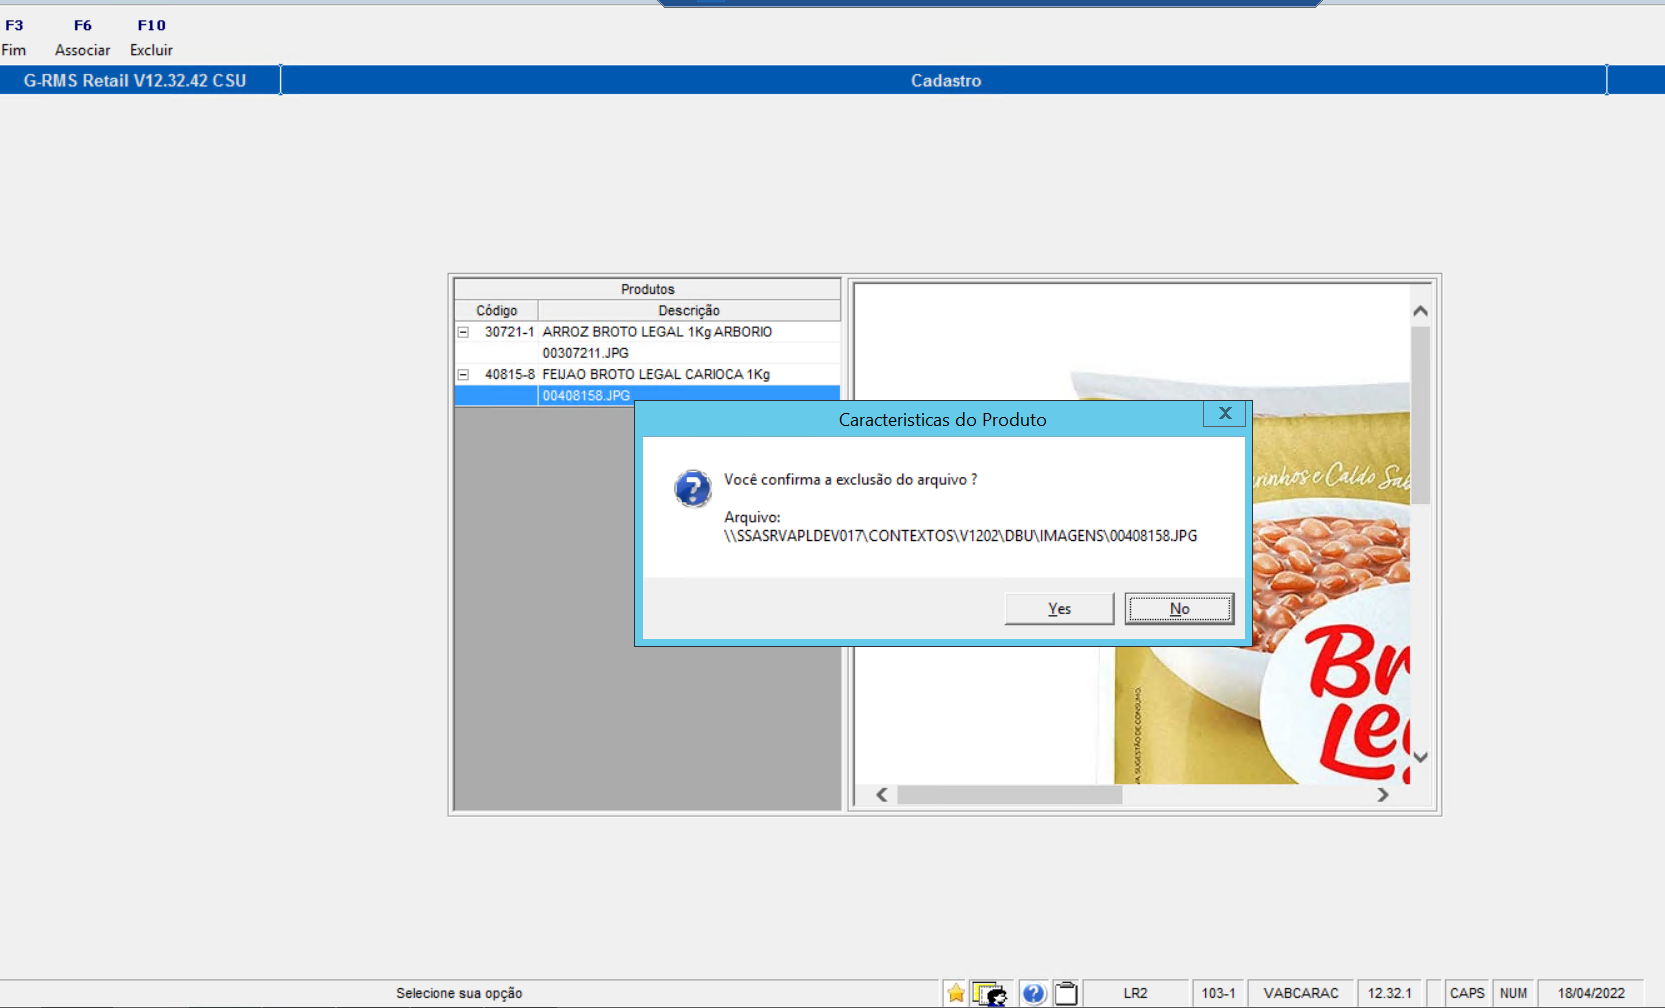Click down arrow of image vertical scrollbar
The height and width of the screenshot is (1008, 1665).
(1420, 757)
